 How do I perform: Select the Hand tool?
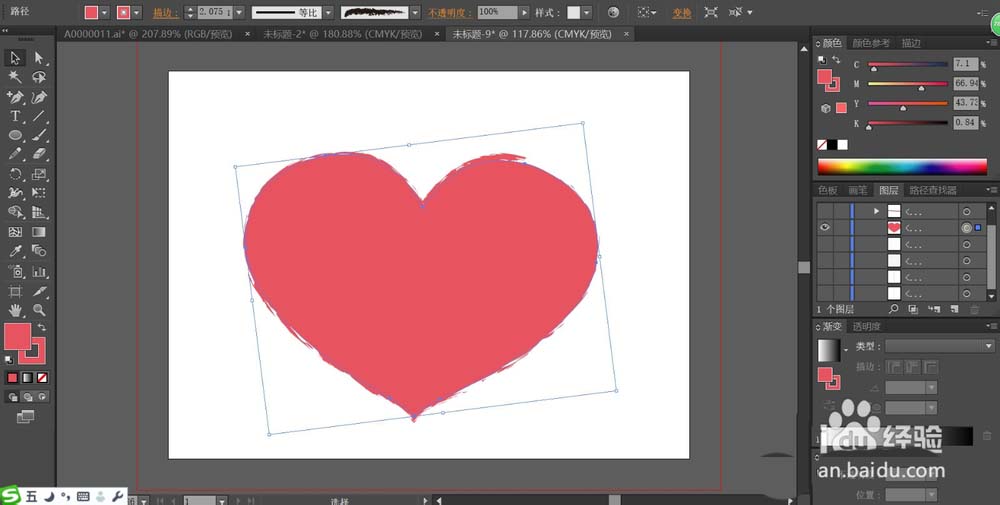click(x=15, y=311)
